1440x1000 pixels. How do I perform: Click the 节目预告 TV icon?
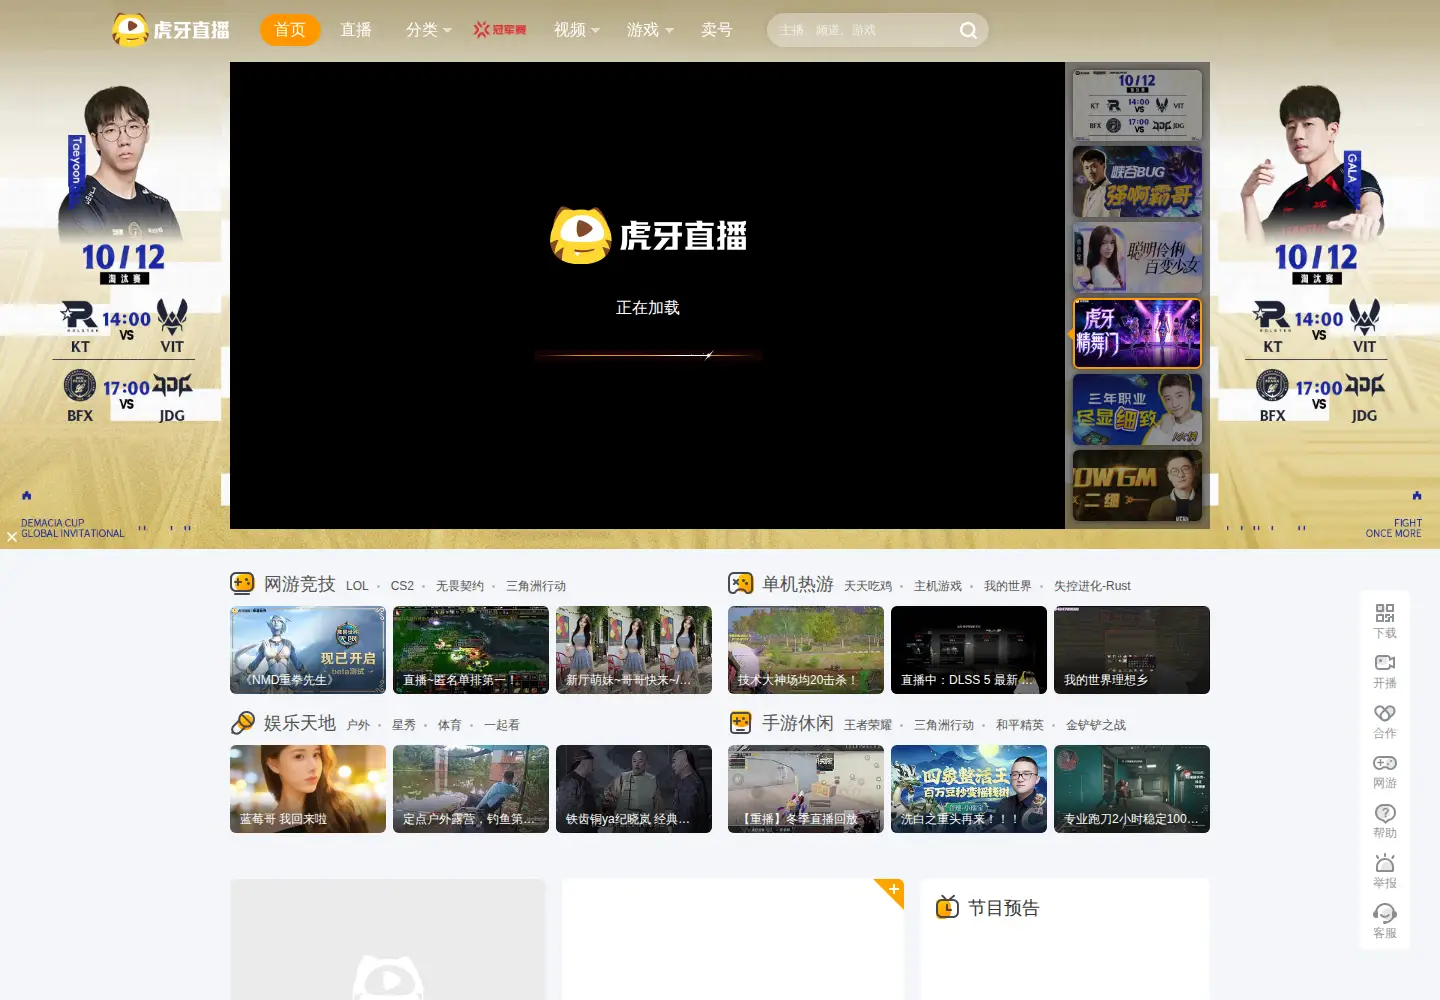[x=947, y=907]
